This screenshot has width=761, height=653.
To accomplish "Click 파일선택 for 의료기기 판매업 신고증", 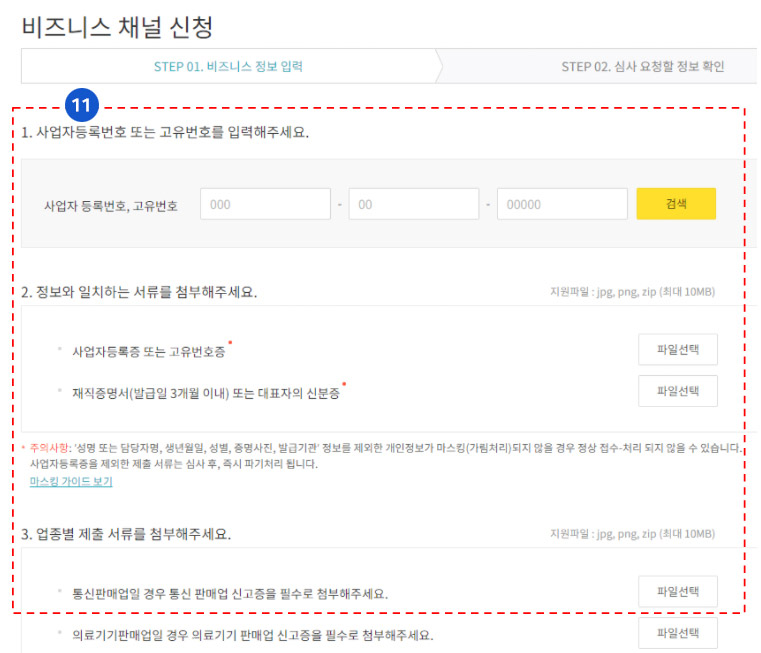I will point(677,633).
